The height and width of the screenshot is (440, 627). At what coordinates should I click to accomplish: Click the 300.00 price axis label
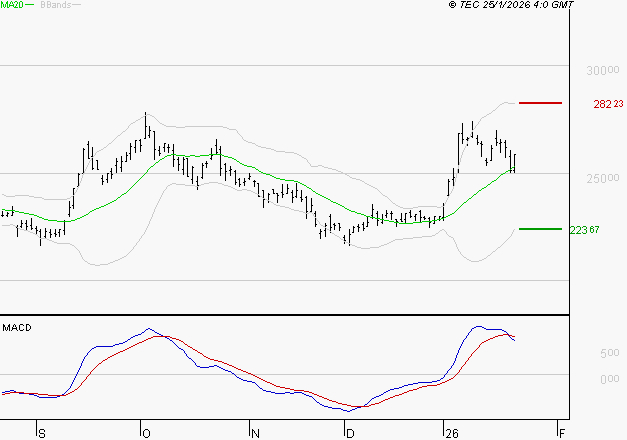[x=603, y=70]
